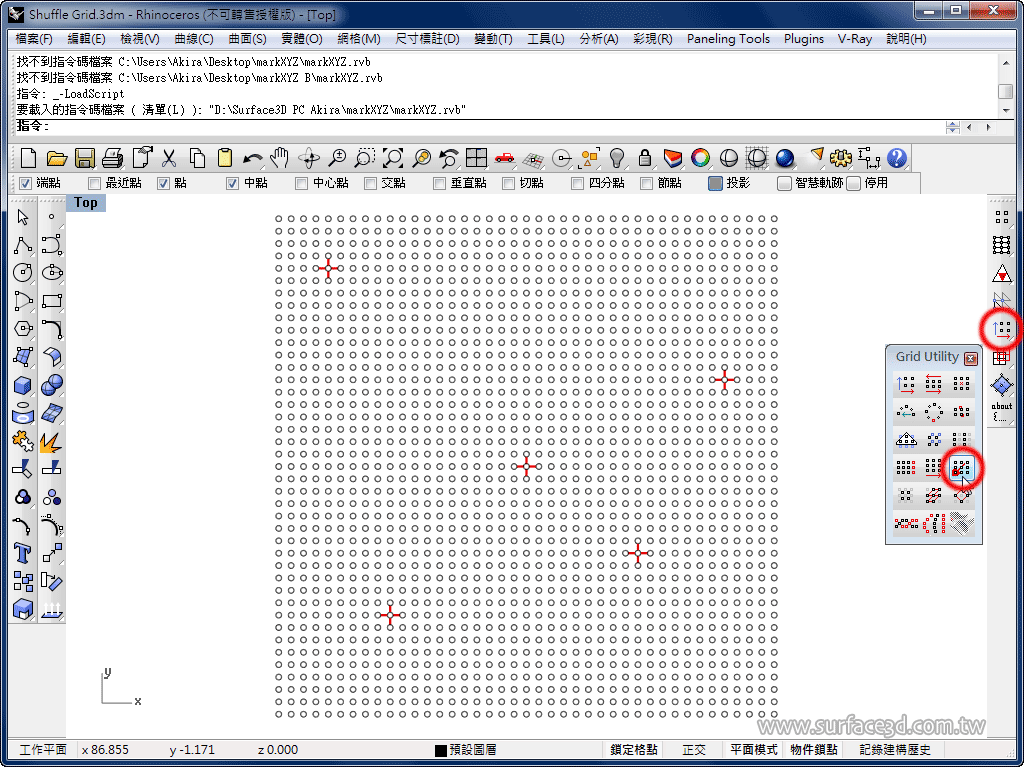Click the red triangle icon on right sidebar
The height and width of the screenshot is (767, 1024).
pyautogui.click(x=1002, y=273)
